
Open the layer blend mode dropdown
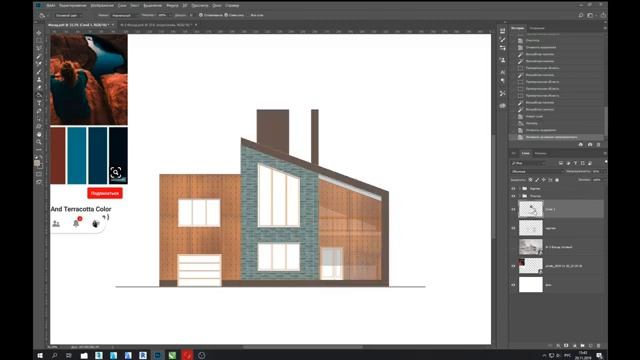pos(536,171)
